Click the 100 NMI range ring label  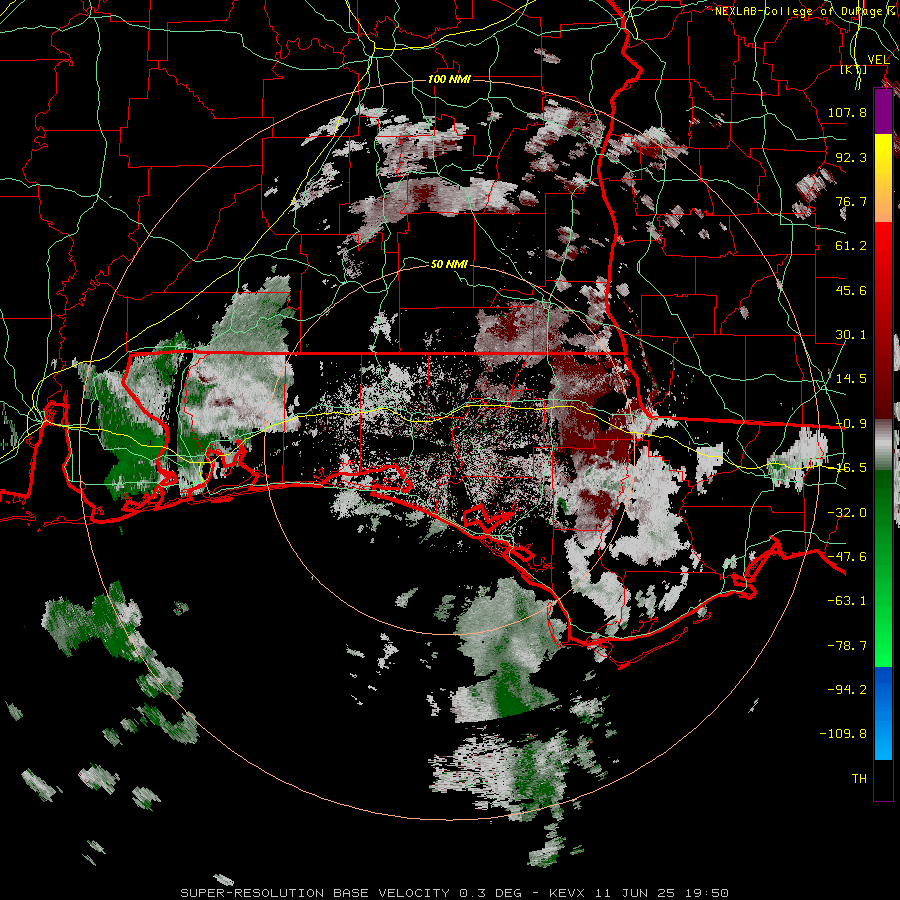point(449,79)
